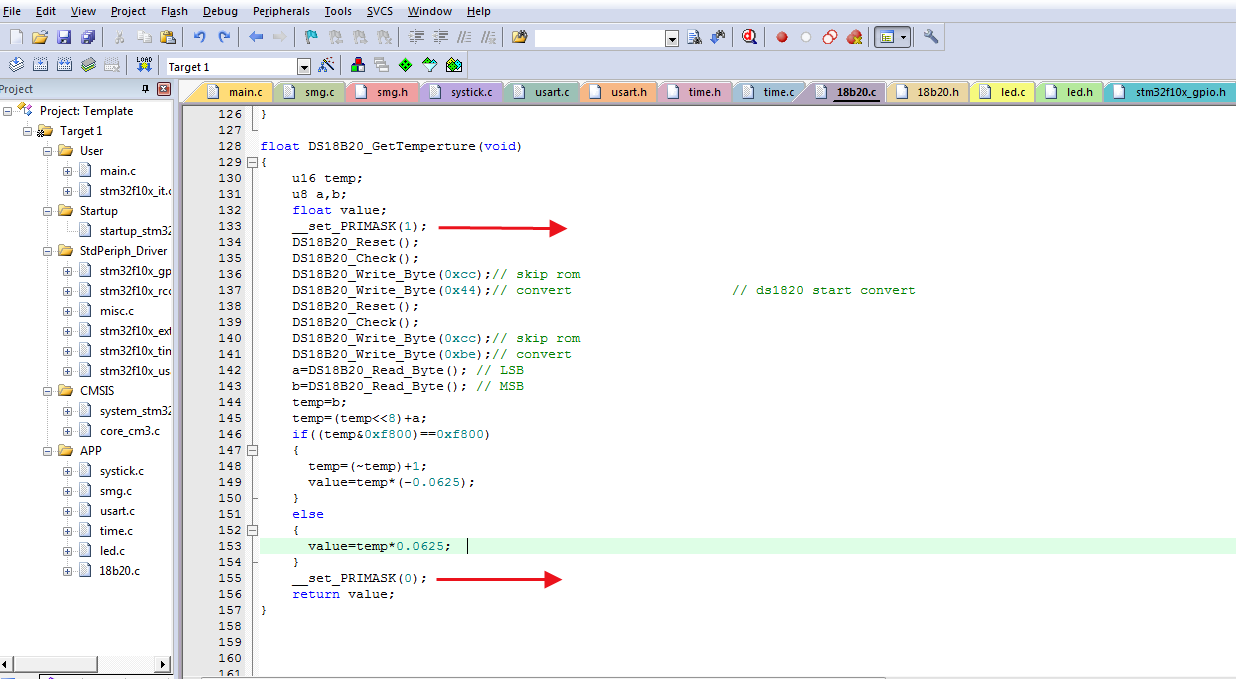The width and height of the screenshot is (1236, 679).
Task: Close the Project panel
Action: (x=164, y=89)
